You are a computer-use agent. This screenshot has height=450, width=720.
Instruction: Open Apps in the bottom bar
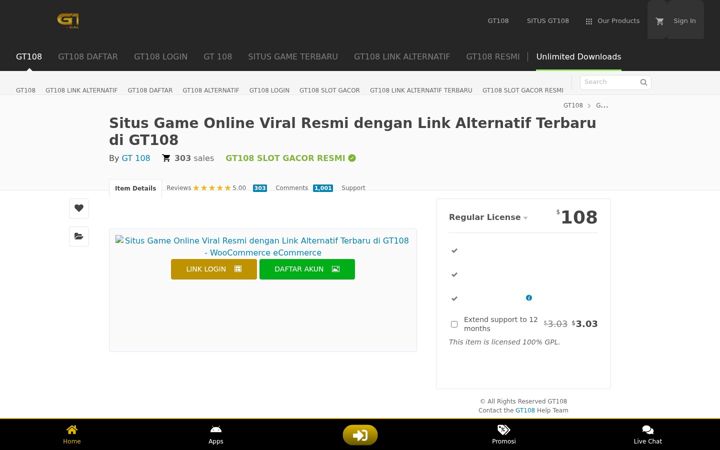216,434
